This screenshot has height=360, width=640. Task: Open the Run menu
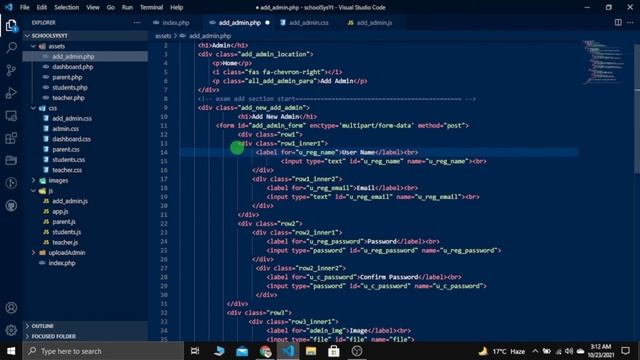(x=127, y=7)
